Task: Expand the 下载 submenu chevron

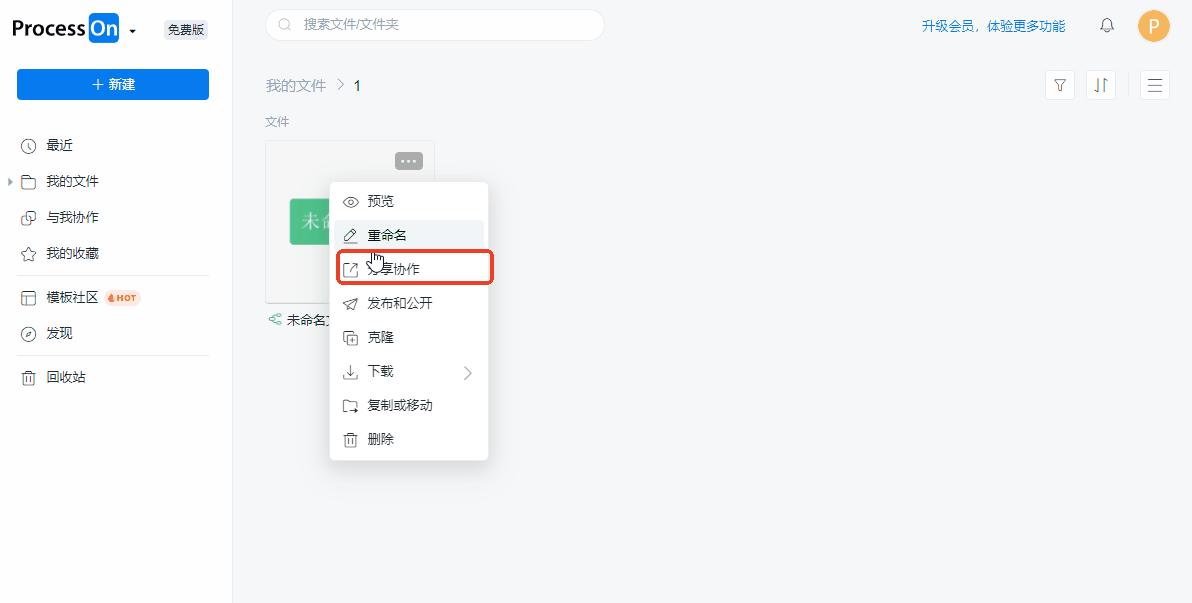Action: click(x=467, y=371)
